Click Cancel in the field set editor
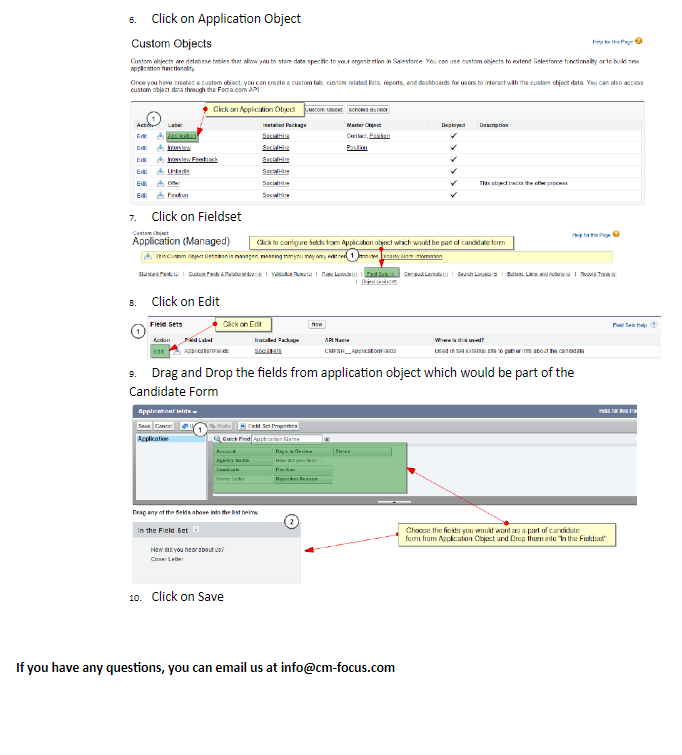Image resolution: width=682 pixels, height=755 pixels. tap(164, 426)
